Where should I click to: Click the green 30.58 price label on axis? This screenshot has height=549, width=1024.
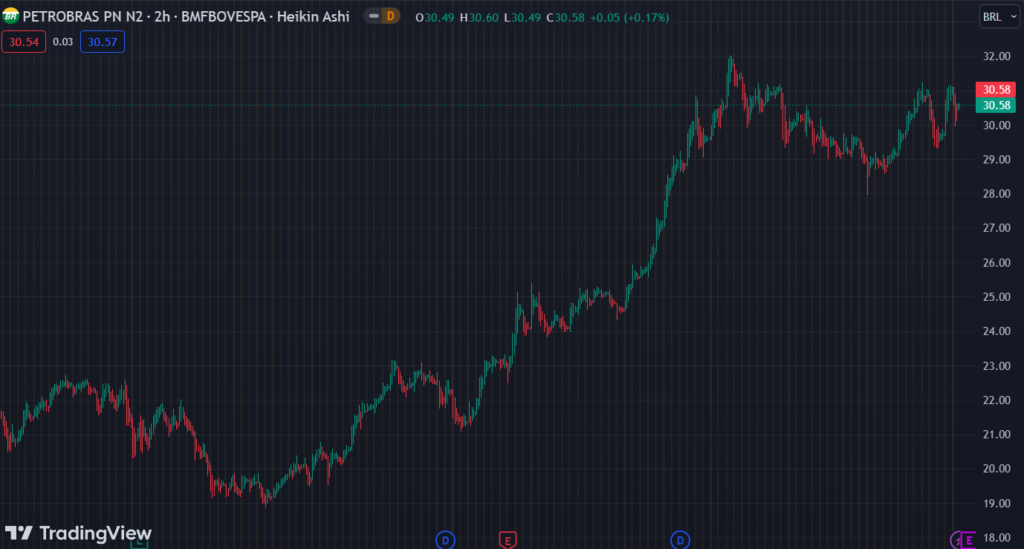tap(996, 105)
